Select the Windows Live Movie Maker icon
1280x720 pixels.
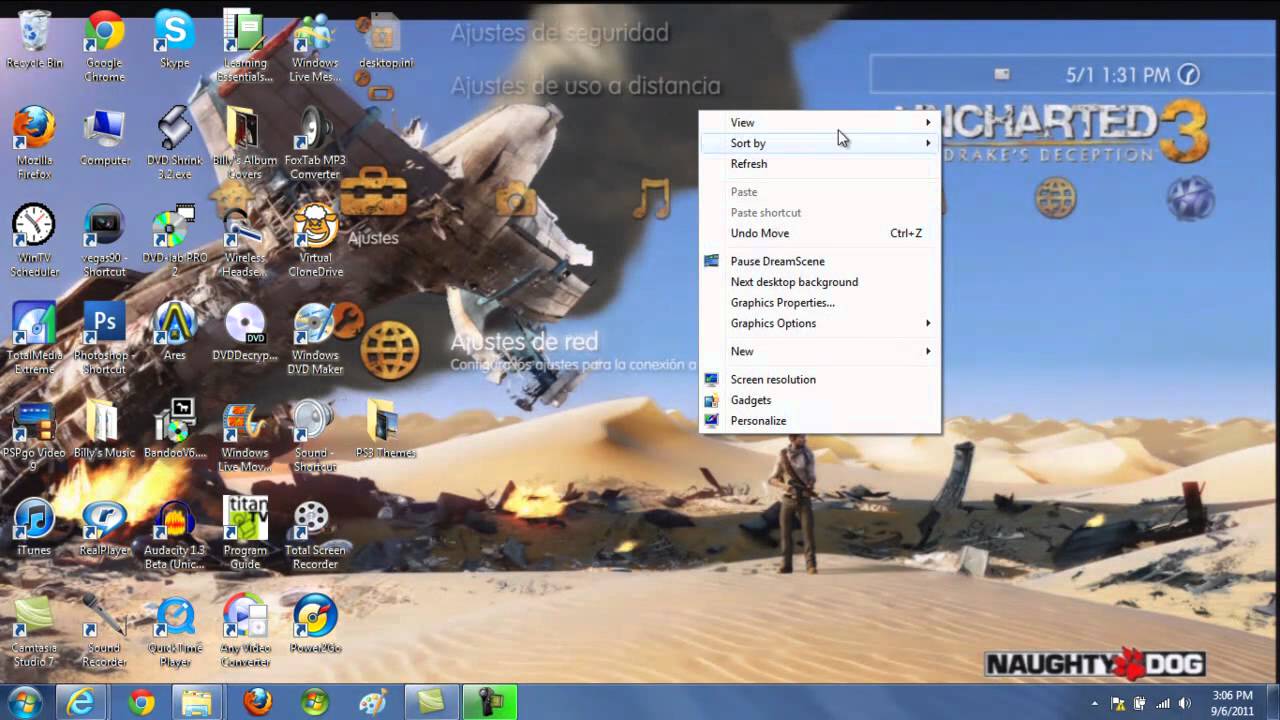(x=245, y=436)
